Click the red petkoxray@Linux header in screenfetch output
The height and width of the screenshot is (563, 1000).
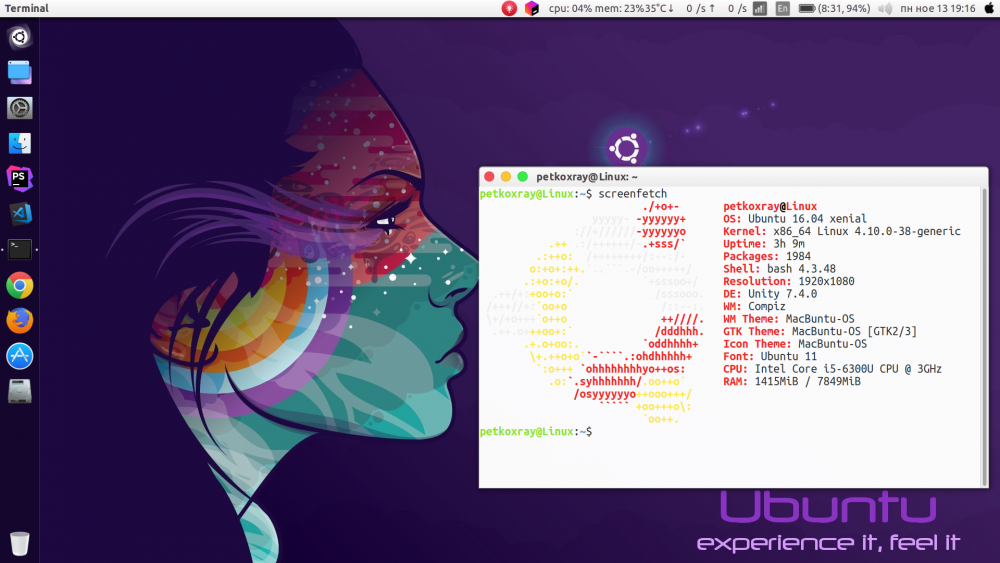click(770, 207)
